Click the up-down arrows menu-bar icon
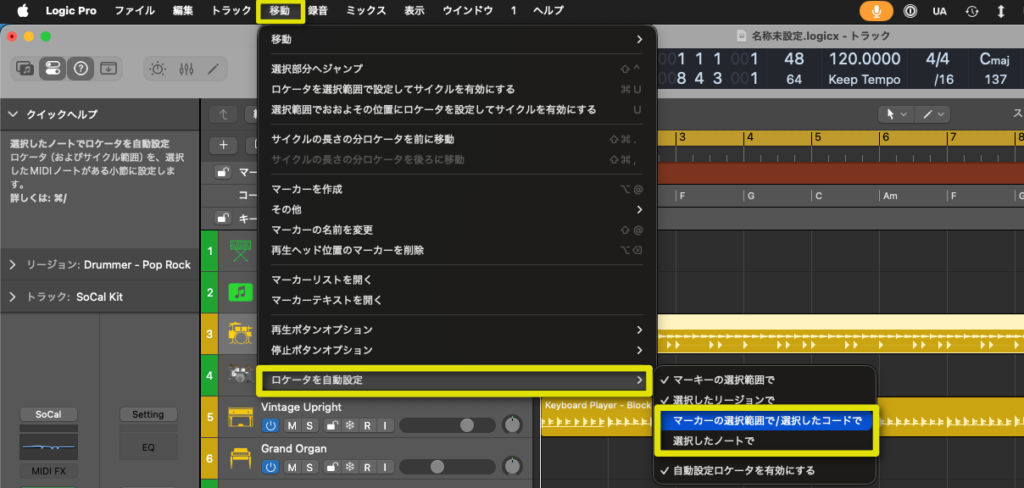The image size is (1024, 488). pyautogui.click(x=1001, y=11)
